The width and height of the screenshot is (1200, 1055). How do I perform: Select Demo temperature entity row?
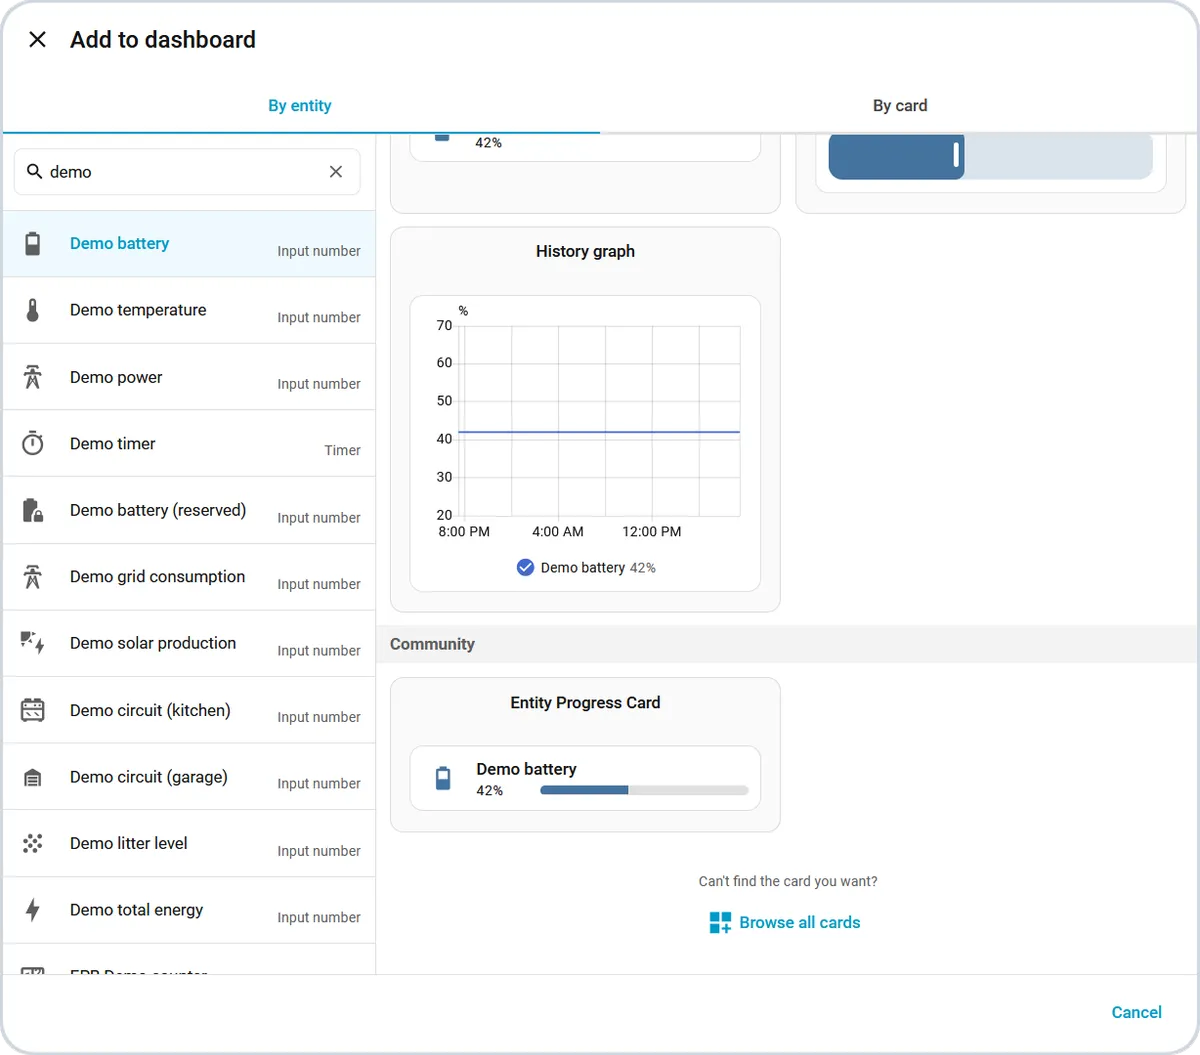click(x=189, y=311)
